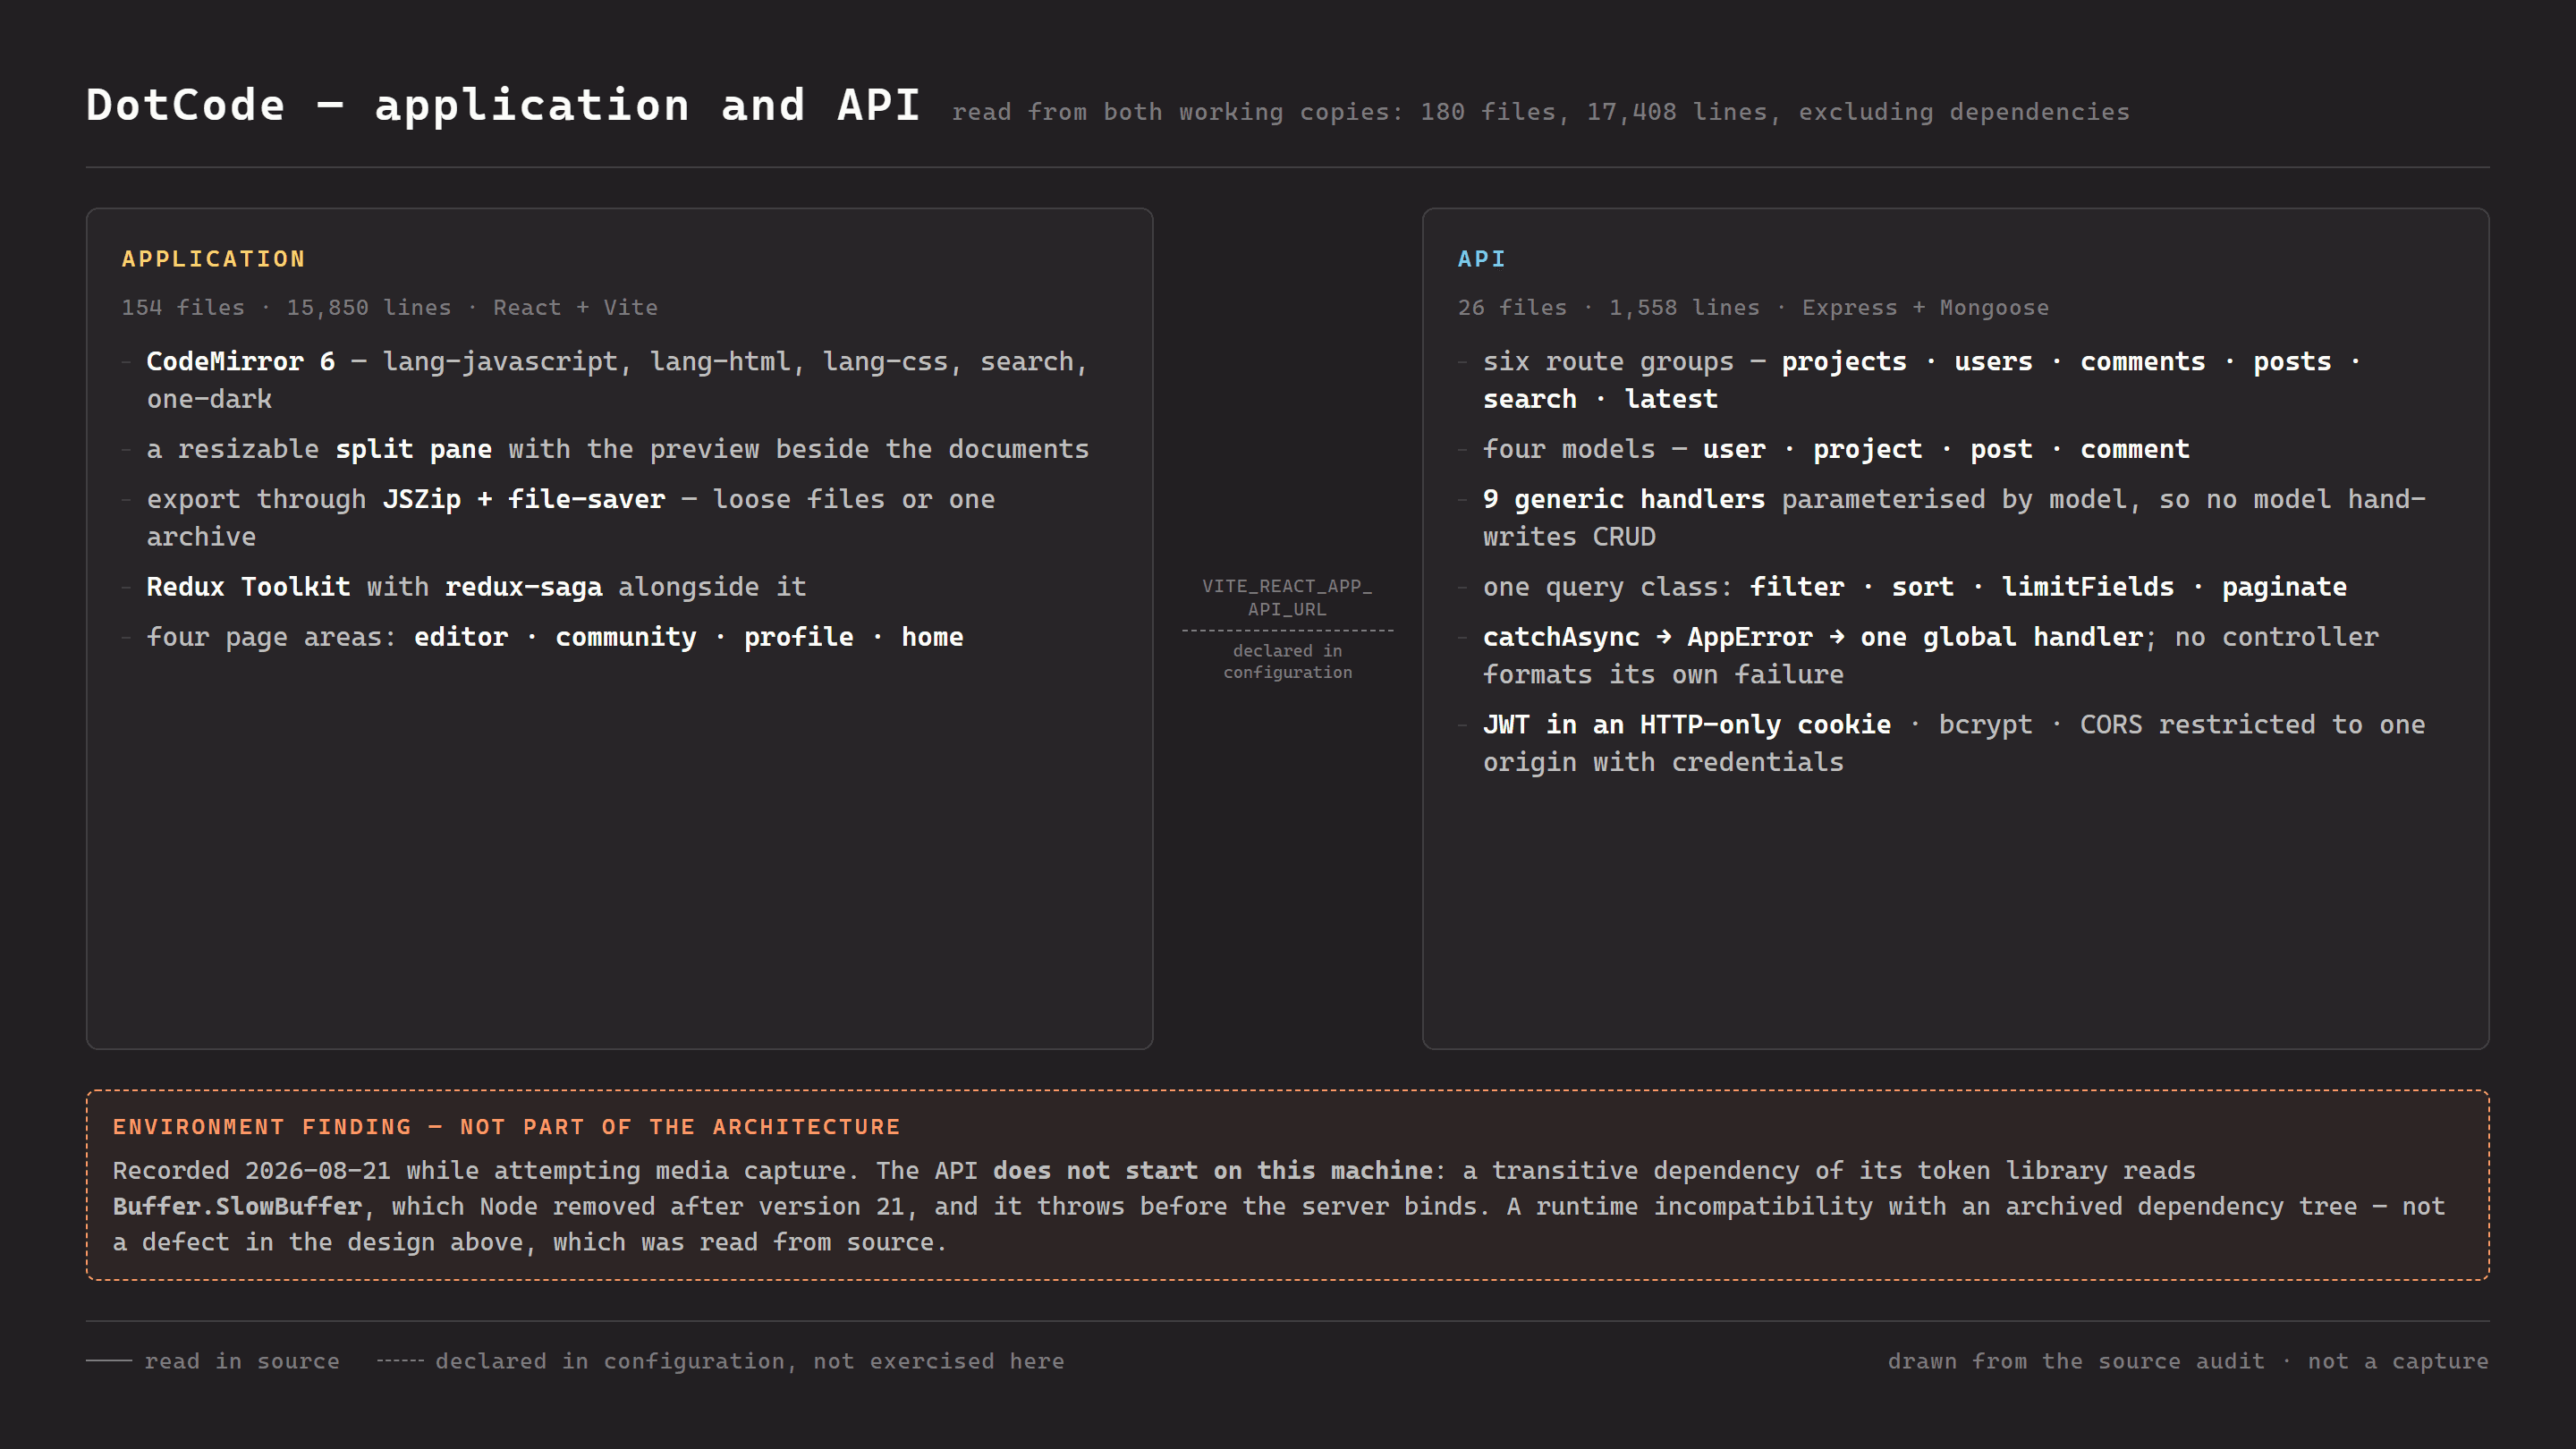This screenshot has width=2576, height=1449.
Task: Click the 'latest' route group
Action: pyautogui.click(x=1671, y=399)
